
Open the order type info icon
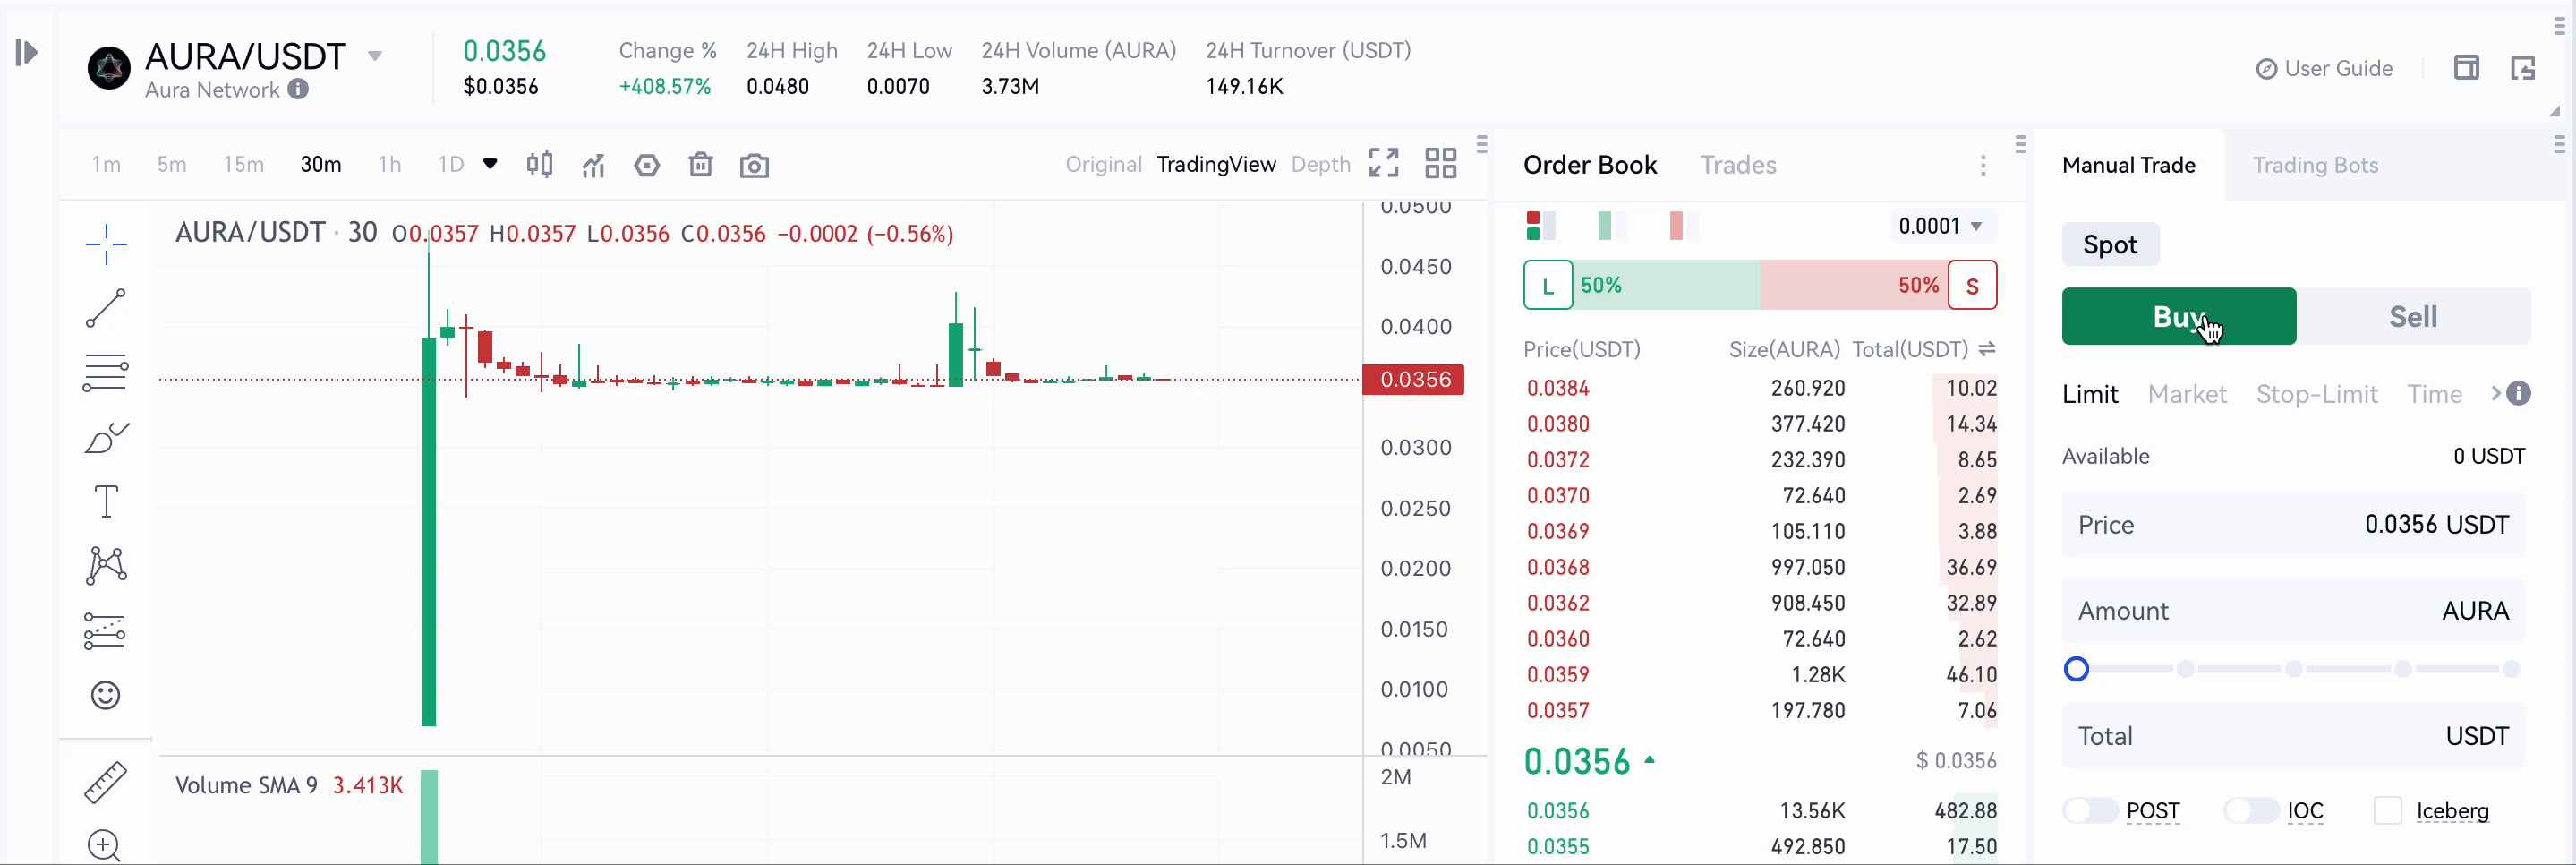click(2519, 394)
